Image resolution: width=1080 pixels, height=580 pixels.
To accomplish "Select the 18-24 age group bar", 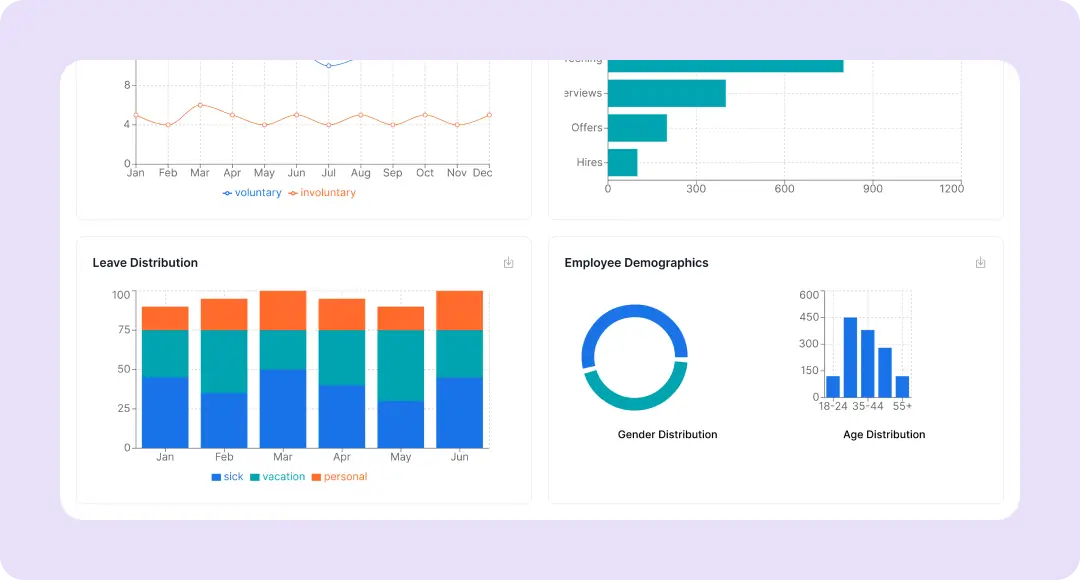I will click(x=832, y=386).
